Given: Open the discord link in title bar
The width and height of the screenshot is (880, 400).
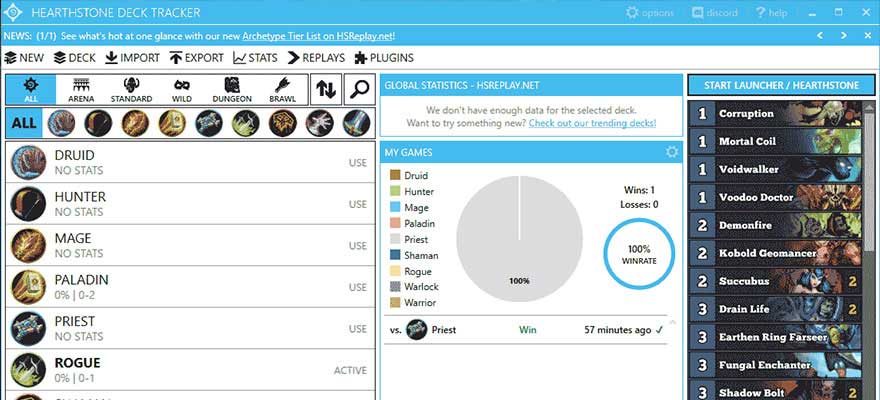Looking at the screenshot, I should (x=716, y=13).
